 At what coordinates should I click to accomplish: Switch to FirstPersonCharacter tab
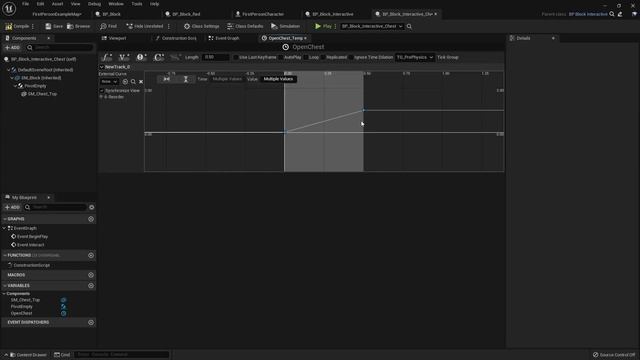tap(260, 14)
